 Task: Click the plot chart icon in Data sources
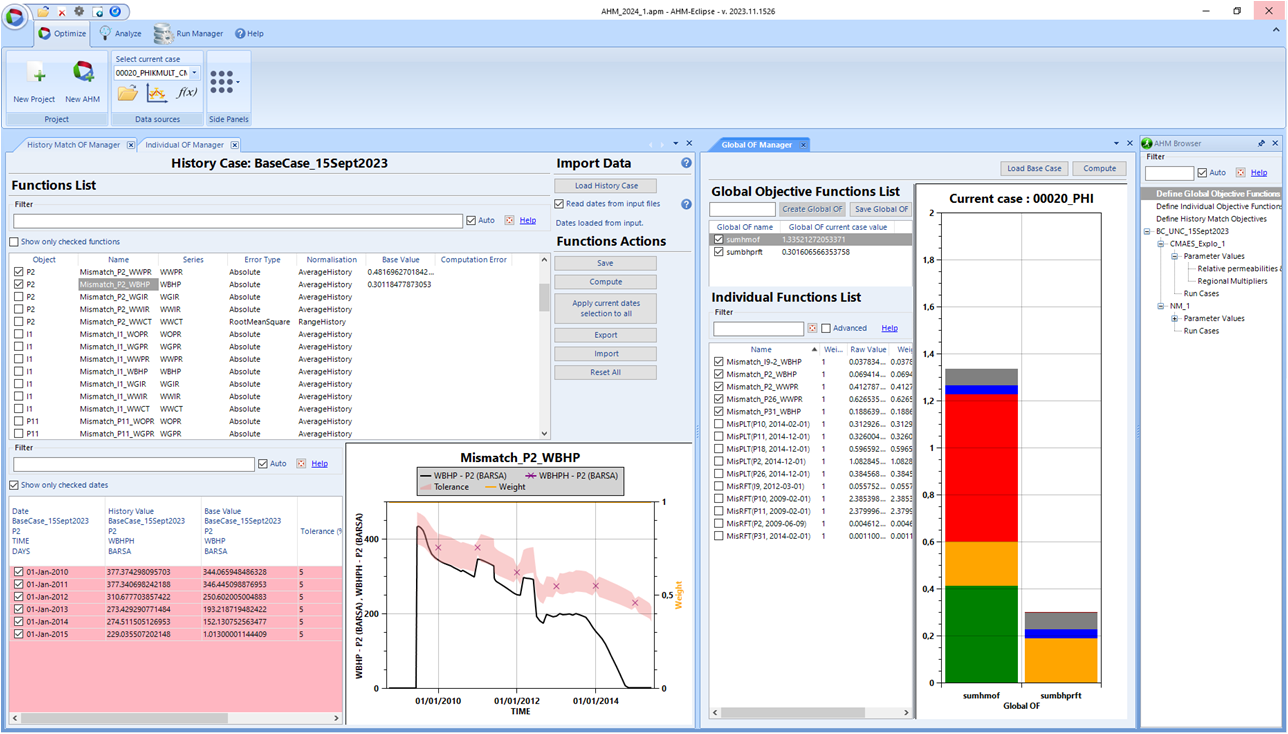tap(157, 93)
